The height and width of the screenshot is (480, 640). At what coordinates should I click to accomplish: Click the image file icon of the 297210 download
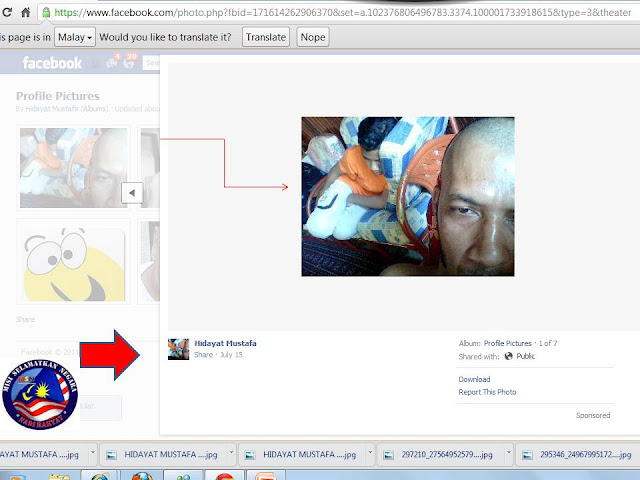click(x=389, y=455)
